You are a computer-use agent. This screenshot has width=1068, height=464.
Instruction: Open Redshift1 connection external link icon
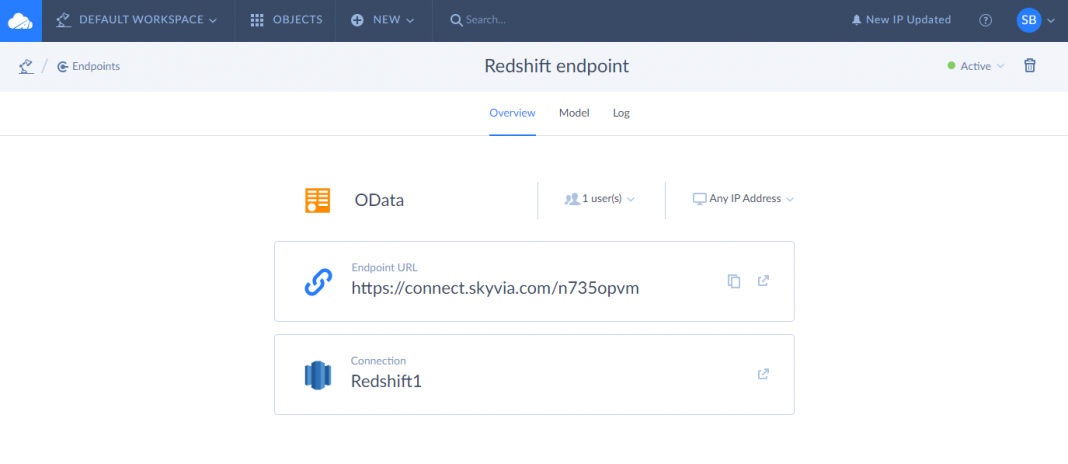coord(763,374)
